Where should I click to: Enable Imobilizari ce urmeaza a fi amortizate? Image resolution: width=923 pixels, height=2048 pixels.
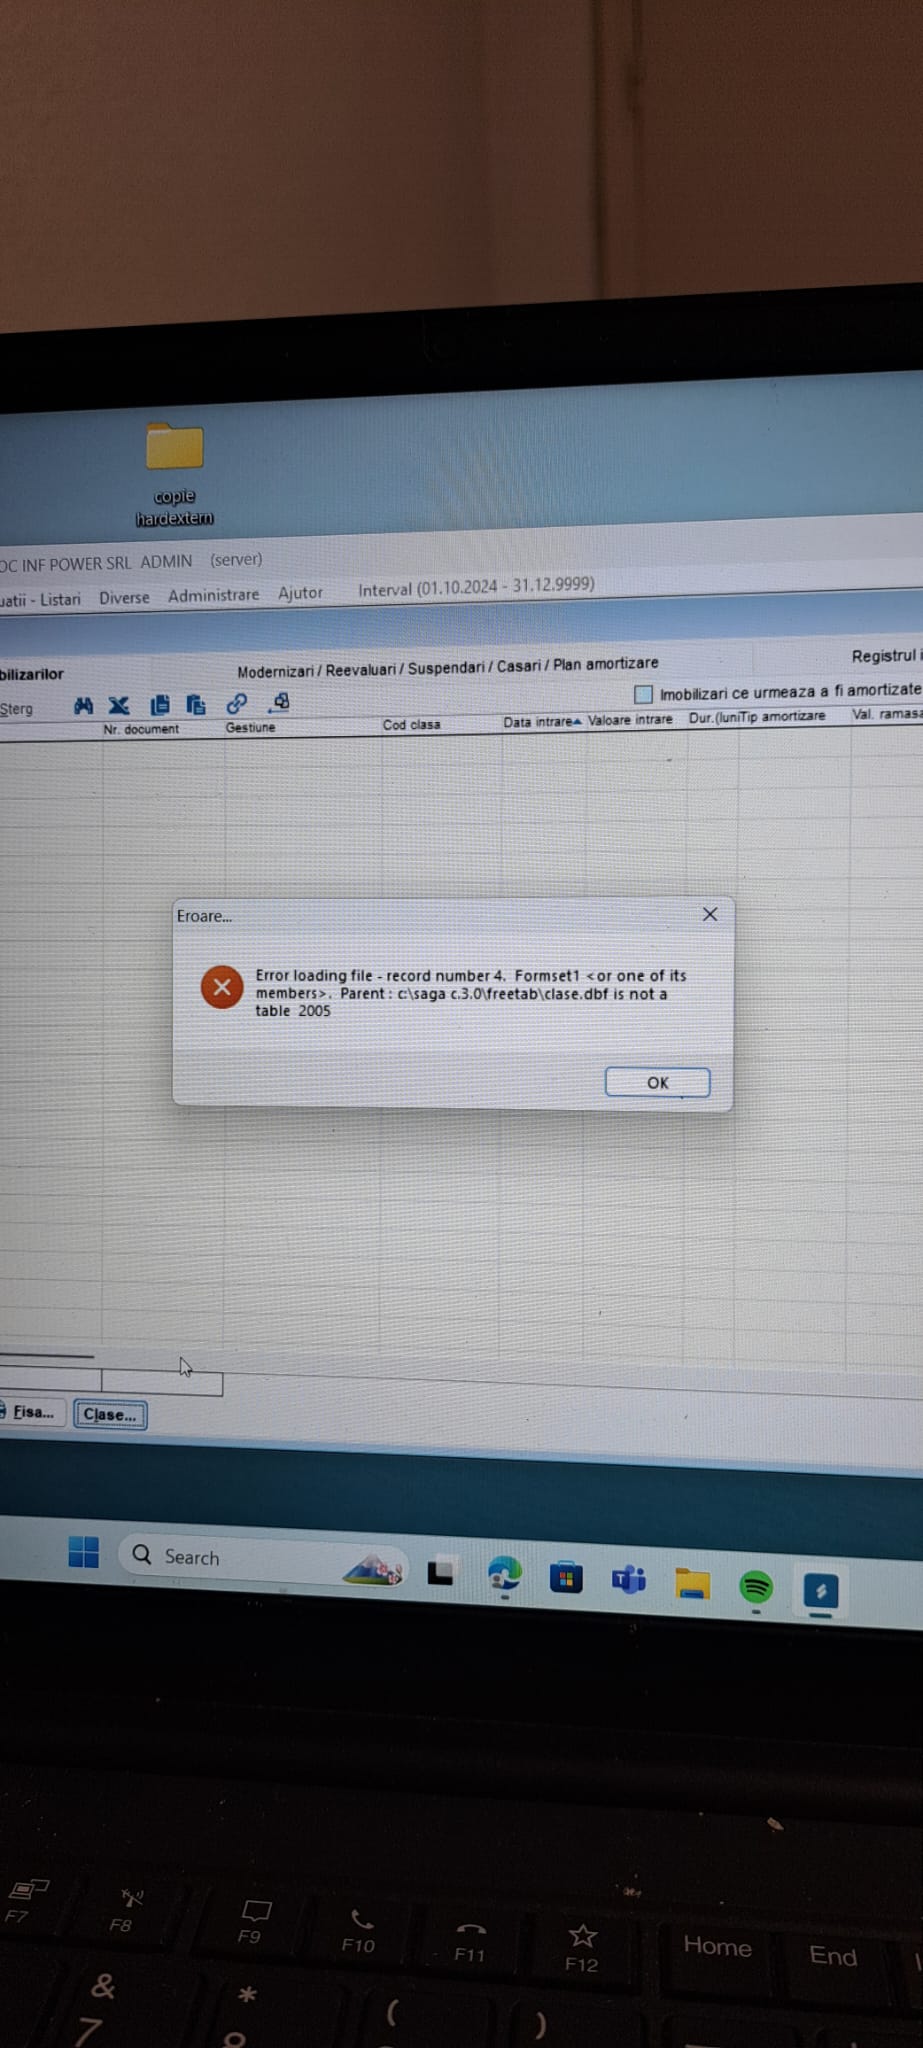pos(644,694)
